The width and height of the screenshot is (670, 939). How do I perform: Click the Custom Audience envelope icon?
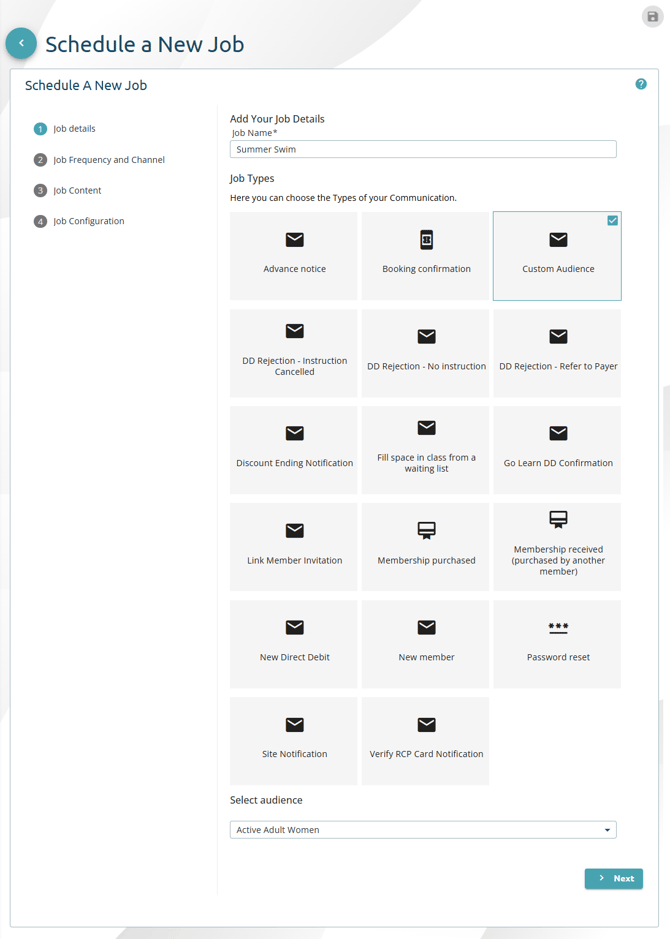tap(558, 240)
